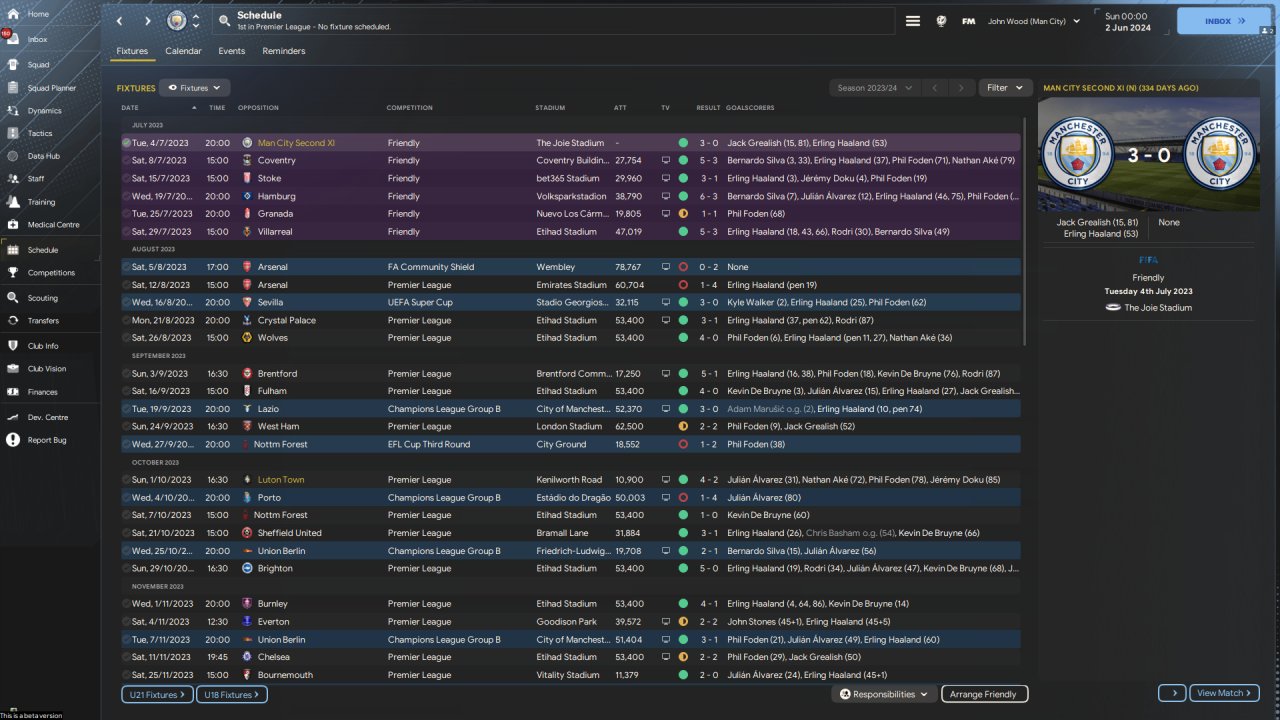This screenshot has height=720, width=1280.
Task: Switch to the Calendar tab
Action: [x=183, y=51]
